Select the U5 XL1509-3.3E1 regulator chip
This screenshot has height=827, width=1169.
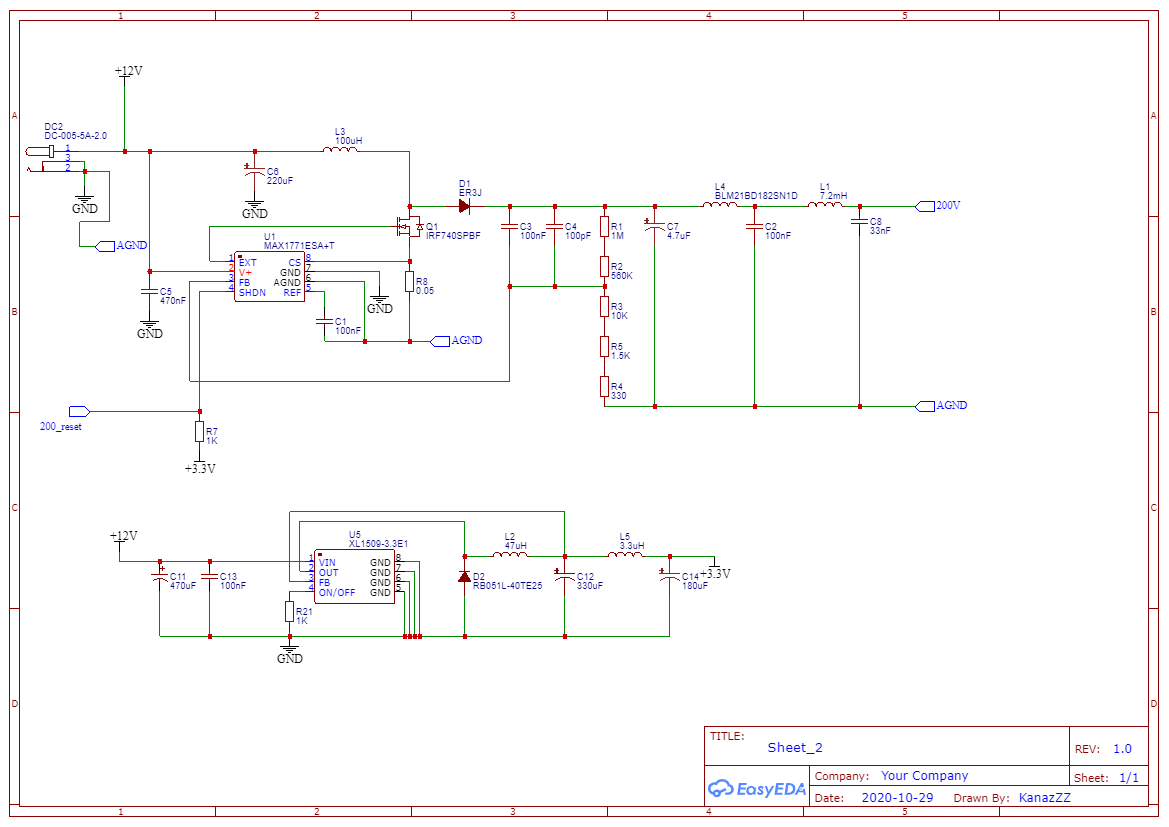click(x=354, y=576)
